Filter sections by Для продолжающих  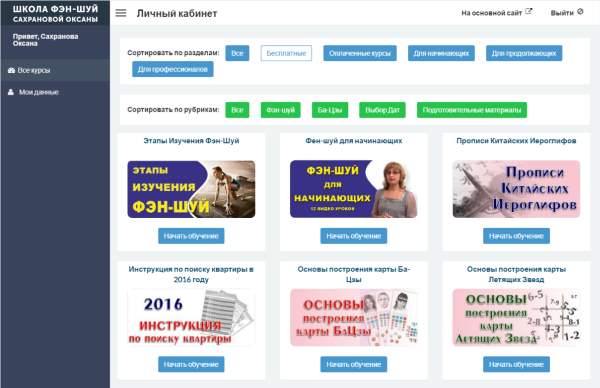coord(524,53)
